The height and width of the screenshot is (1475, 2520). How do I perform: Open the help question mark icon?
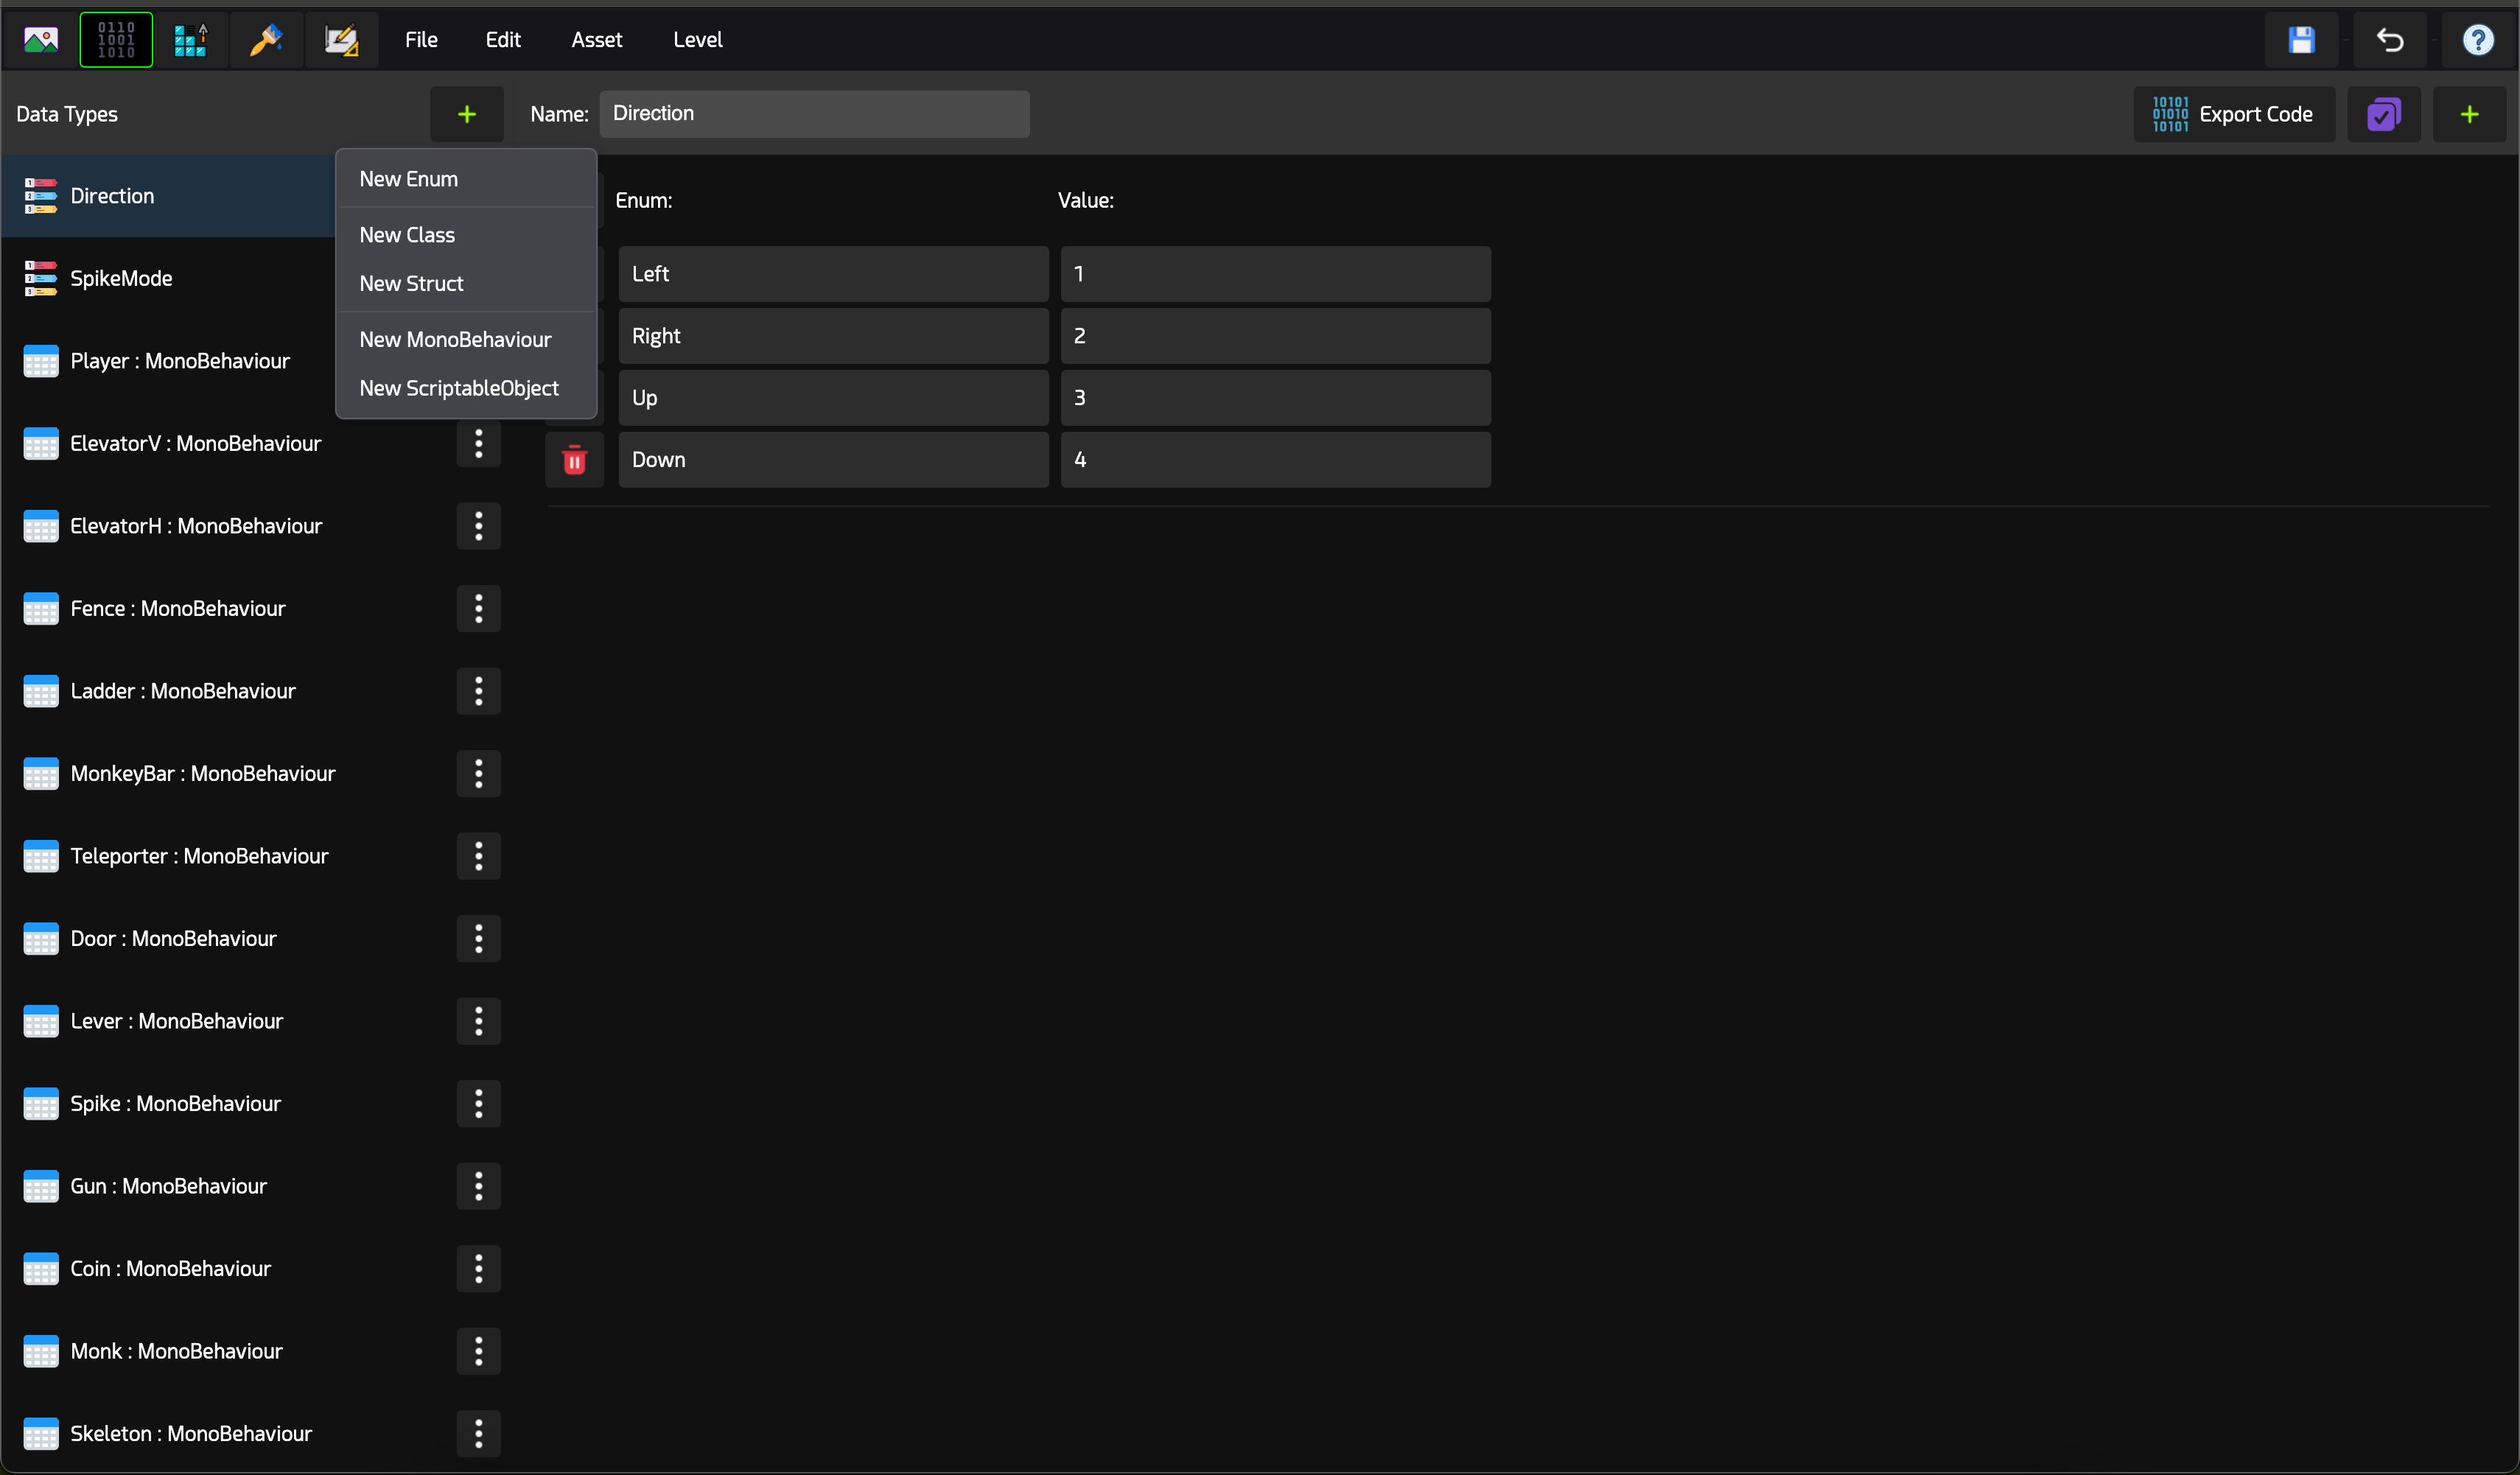[x=2477, y=40]
